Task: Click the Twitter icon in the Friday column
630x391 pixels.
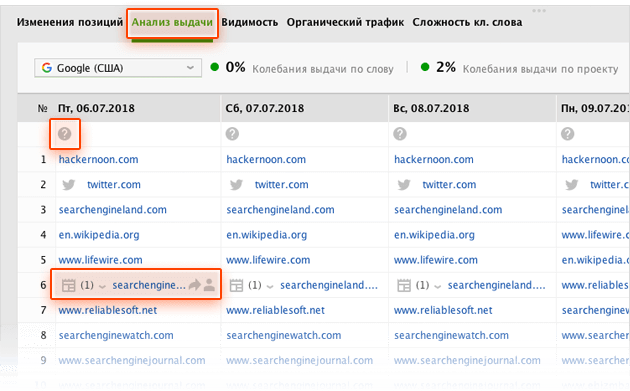Action: coord(69,185)
